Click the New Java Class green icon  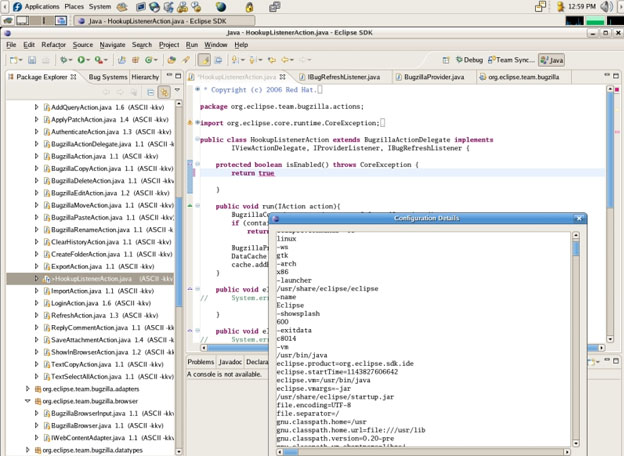click(x=149, y=60)
